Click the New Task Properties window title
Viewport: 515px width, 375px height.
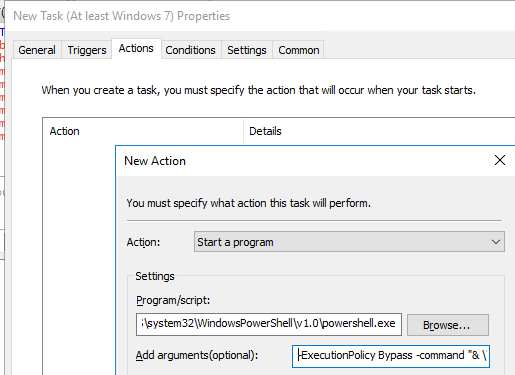click(122, 16)
